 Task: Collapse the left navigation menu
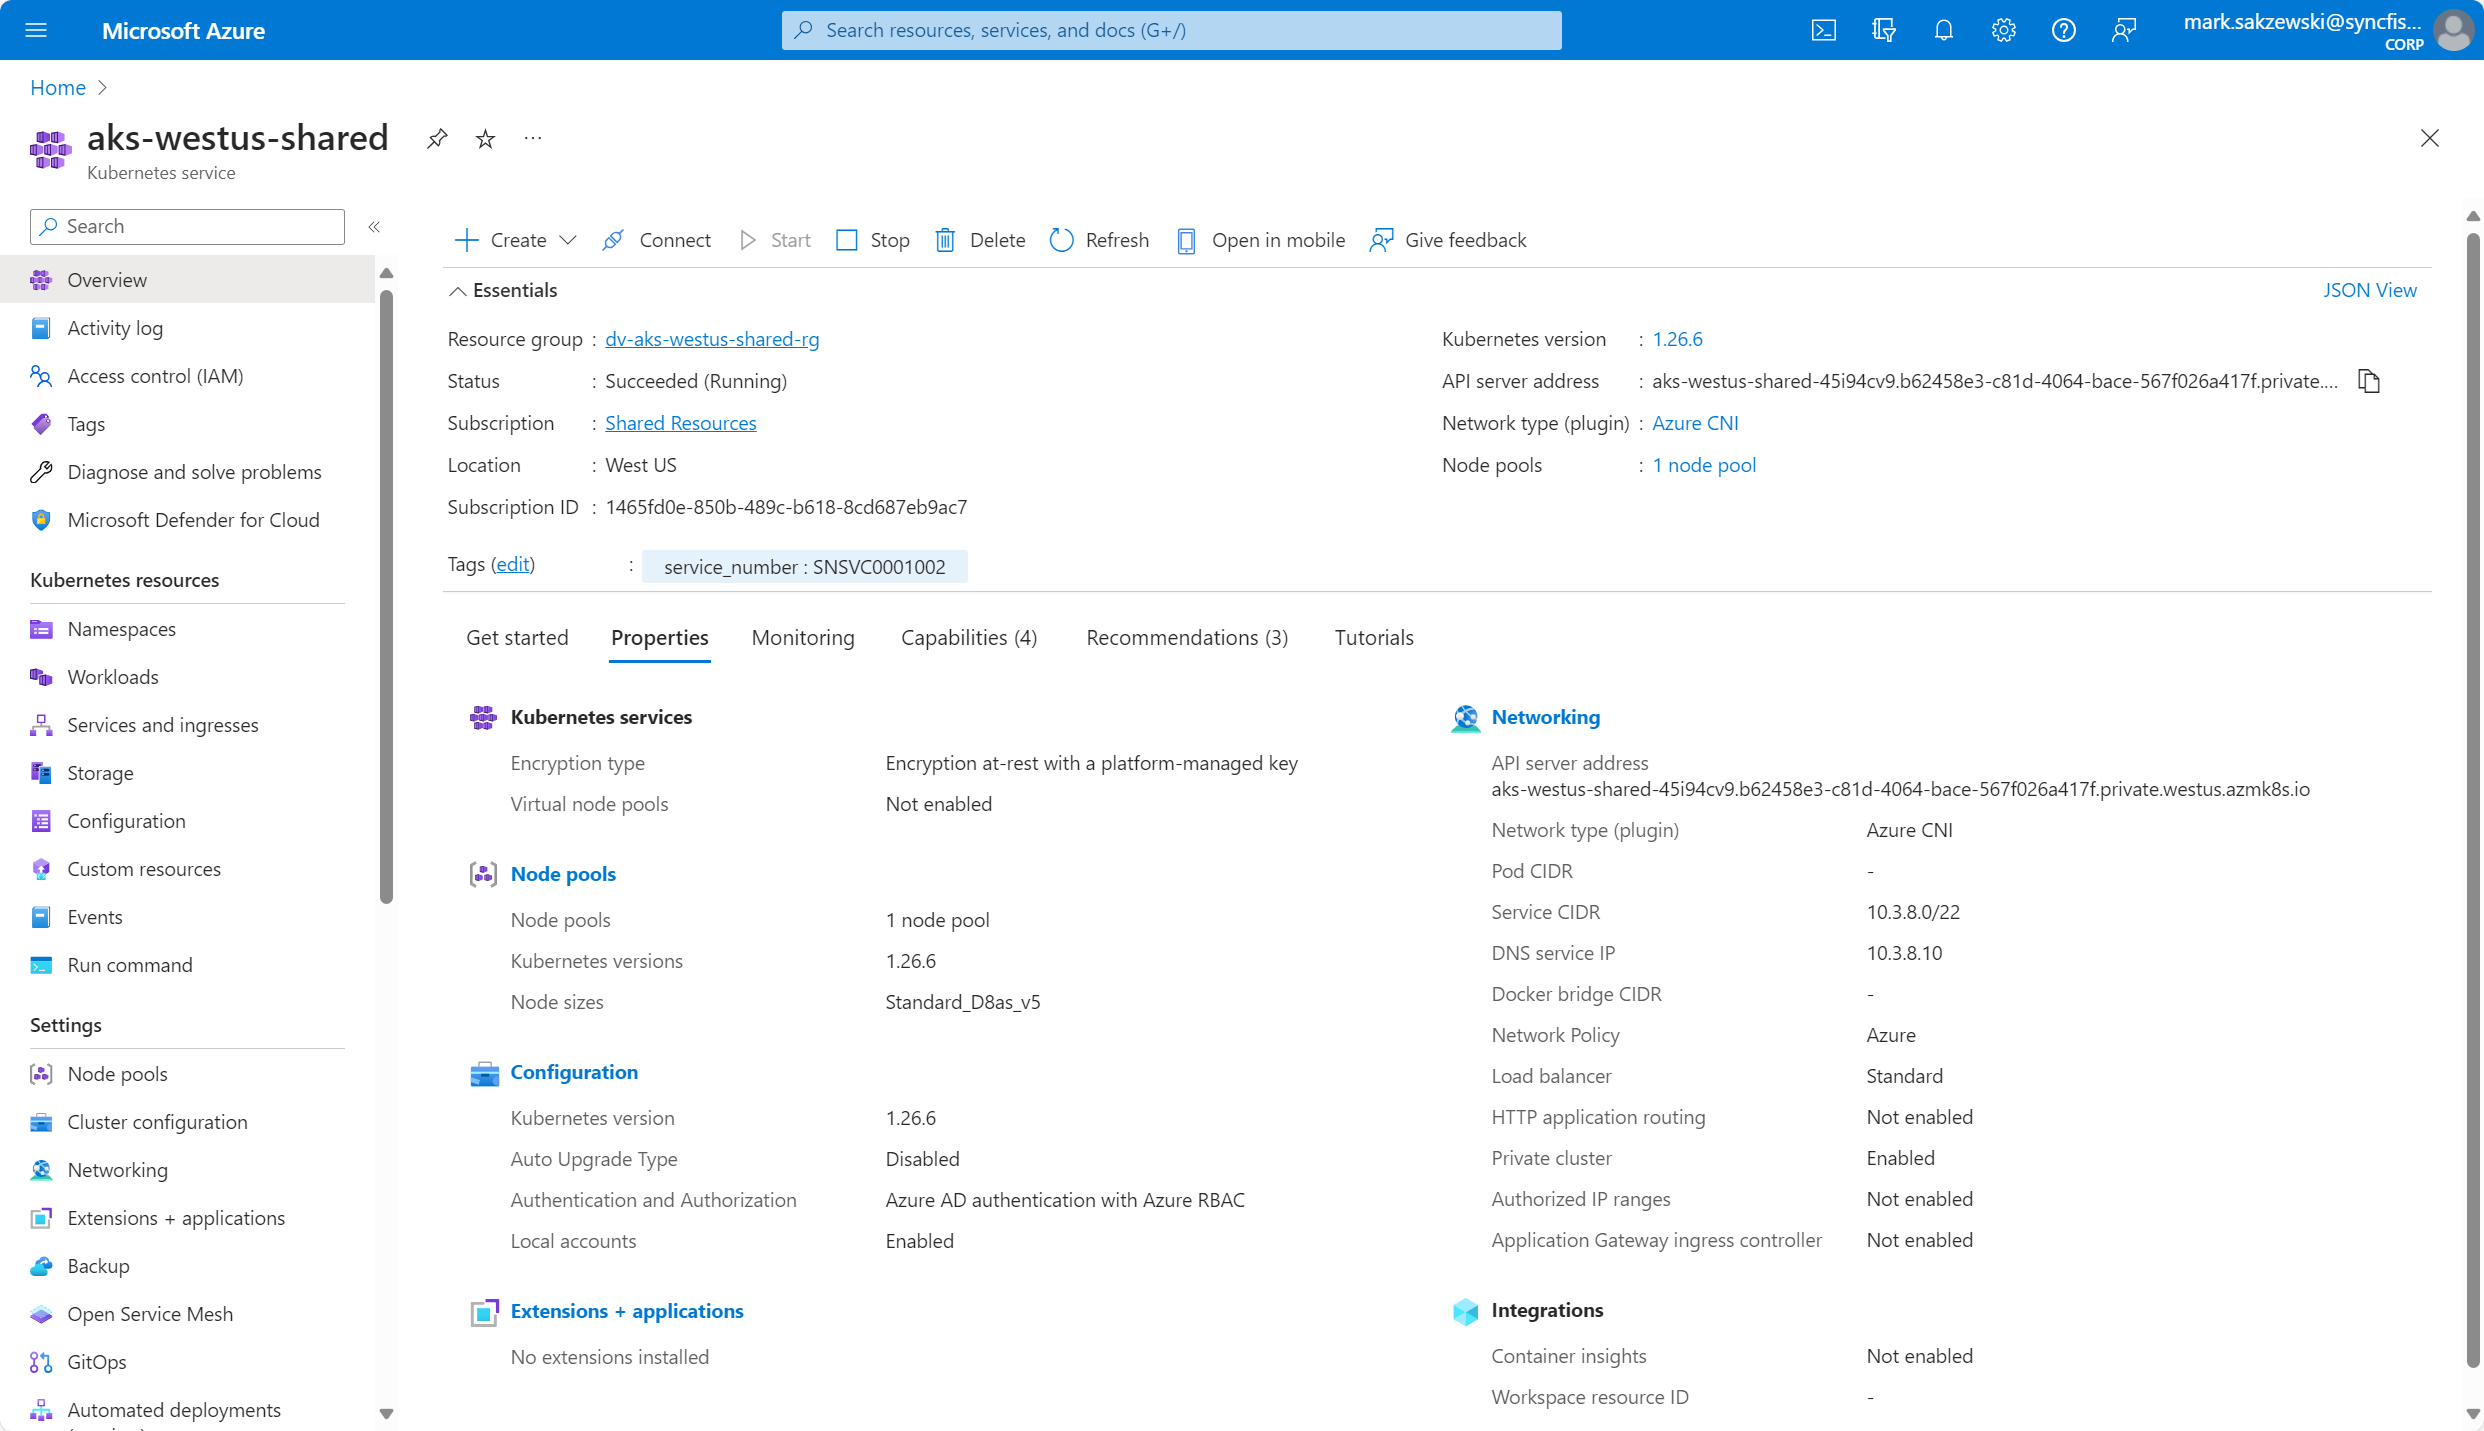coord(374,227)
